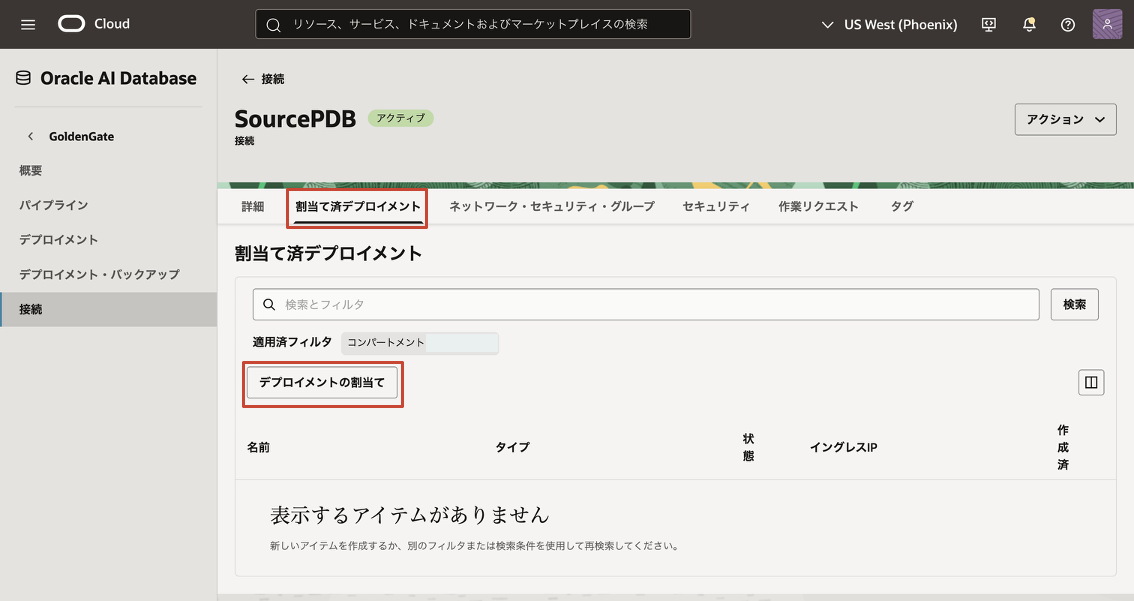Select the 作業リクエスト tab
Viewport: 1134px width, 601px height.
[x=818, y=207]
